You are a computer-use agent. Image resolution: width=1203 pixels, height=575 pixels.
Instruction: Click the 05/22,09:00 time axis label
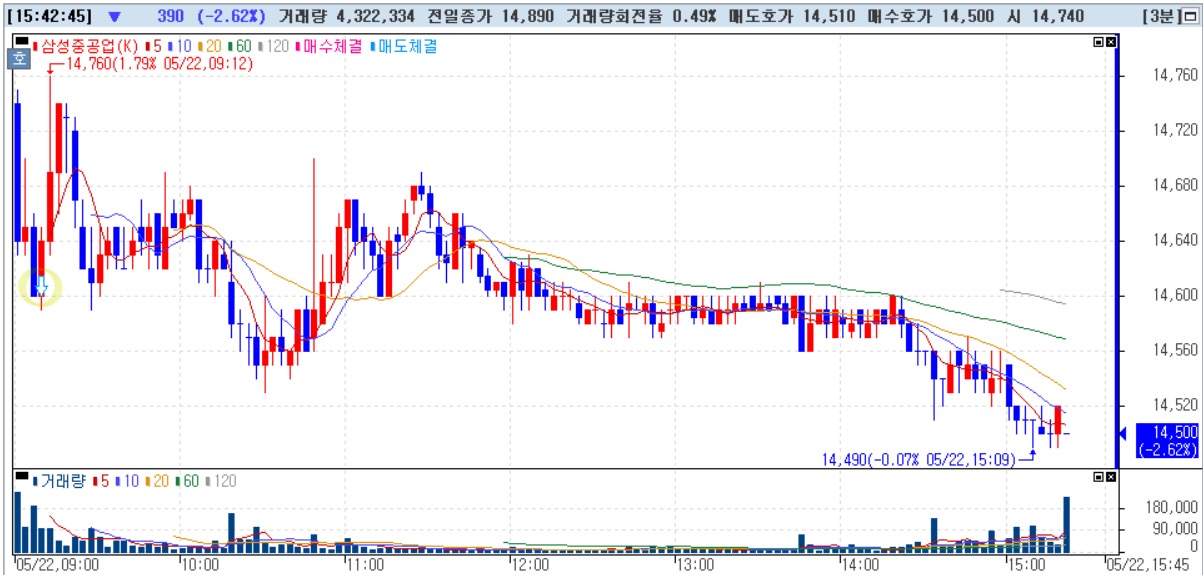tap(57, 565)
